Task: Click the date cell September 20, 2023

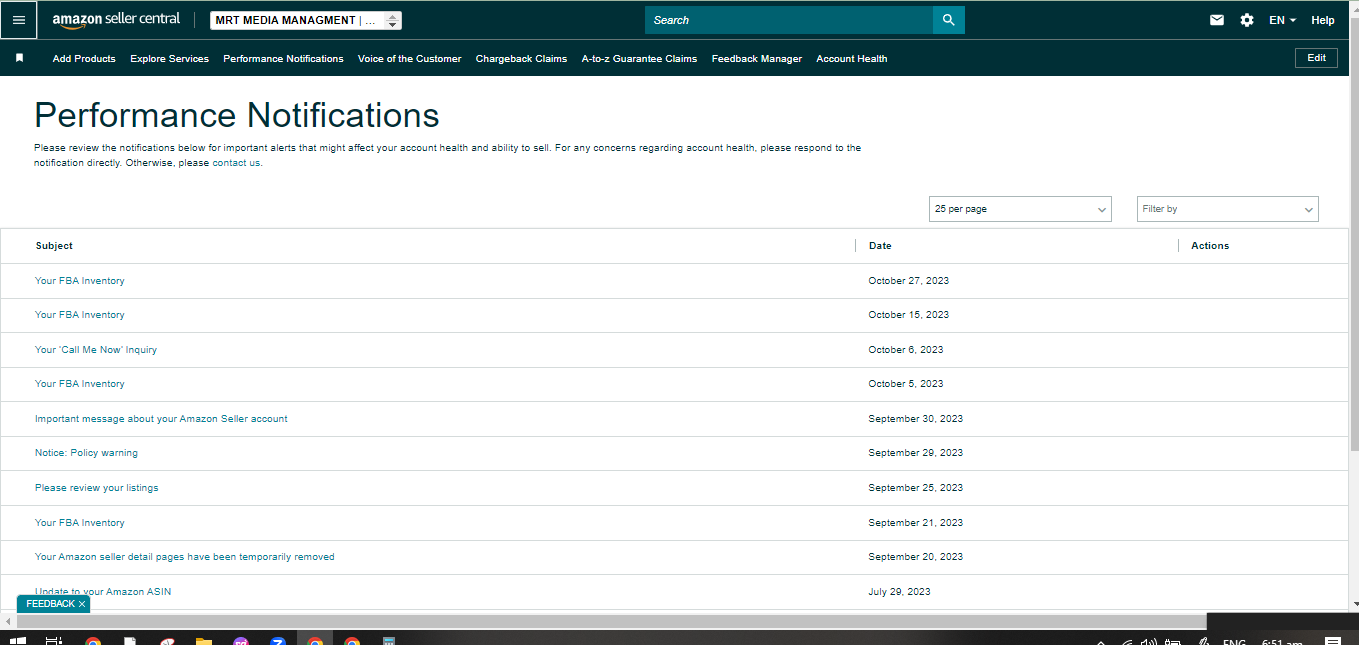Action: [916, 557]
